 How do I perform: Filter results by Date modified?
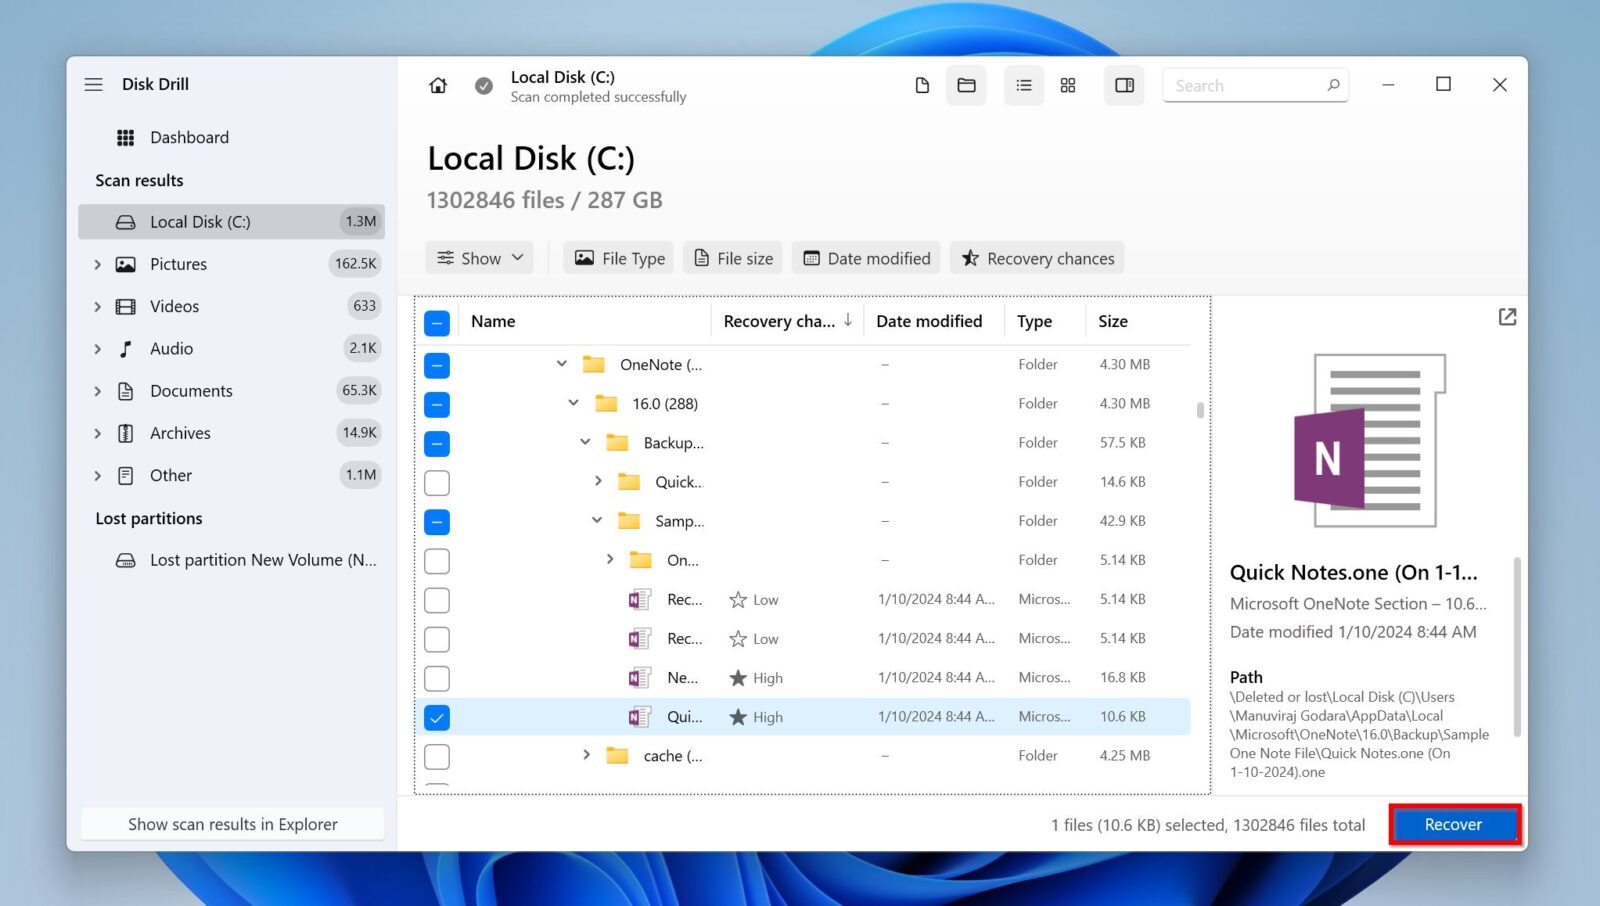click(866, 257)
